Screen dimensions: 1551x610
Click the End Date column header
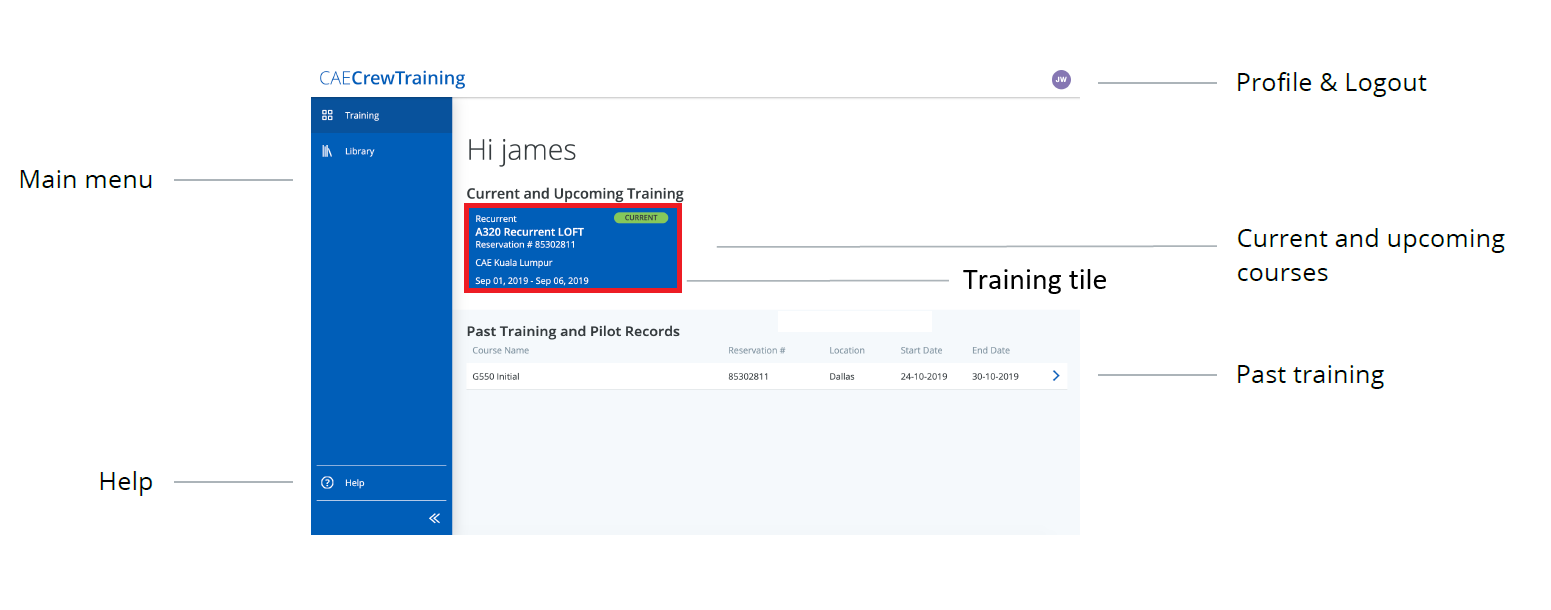pyautogui.click(x=991, y=350)
